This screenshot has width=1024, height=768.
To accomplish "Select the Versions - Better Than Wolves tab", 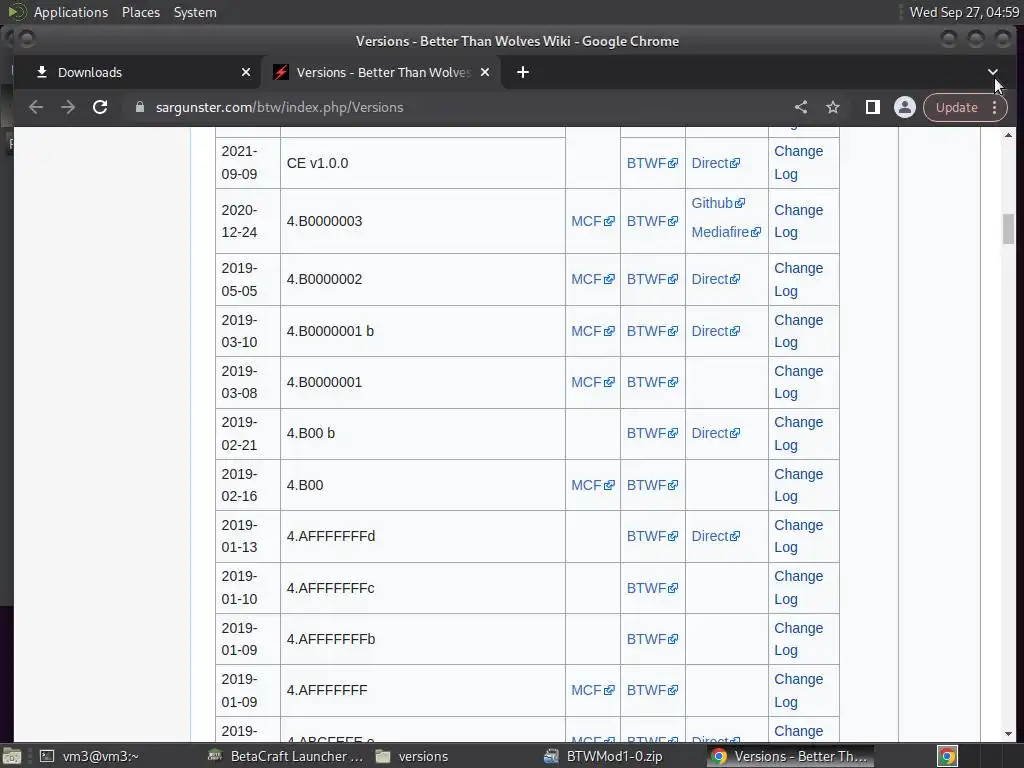I will coord(382,72).
